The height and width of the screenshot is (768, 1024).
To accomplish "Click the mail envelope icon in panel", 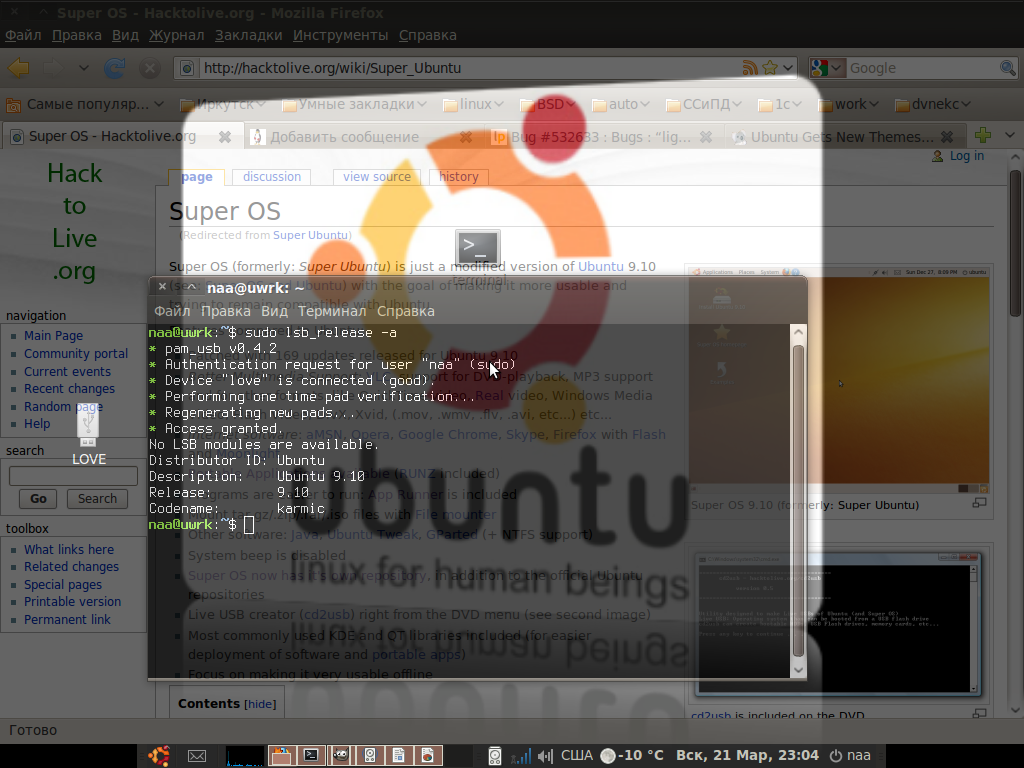I will pos(197,756).
